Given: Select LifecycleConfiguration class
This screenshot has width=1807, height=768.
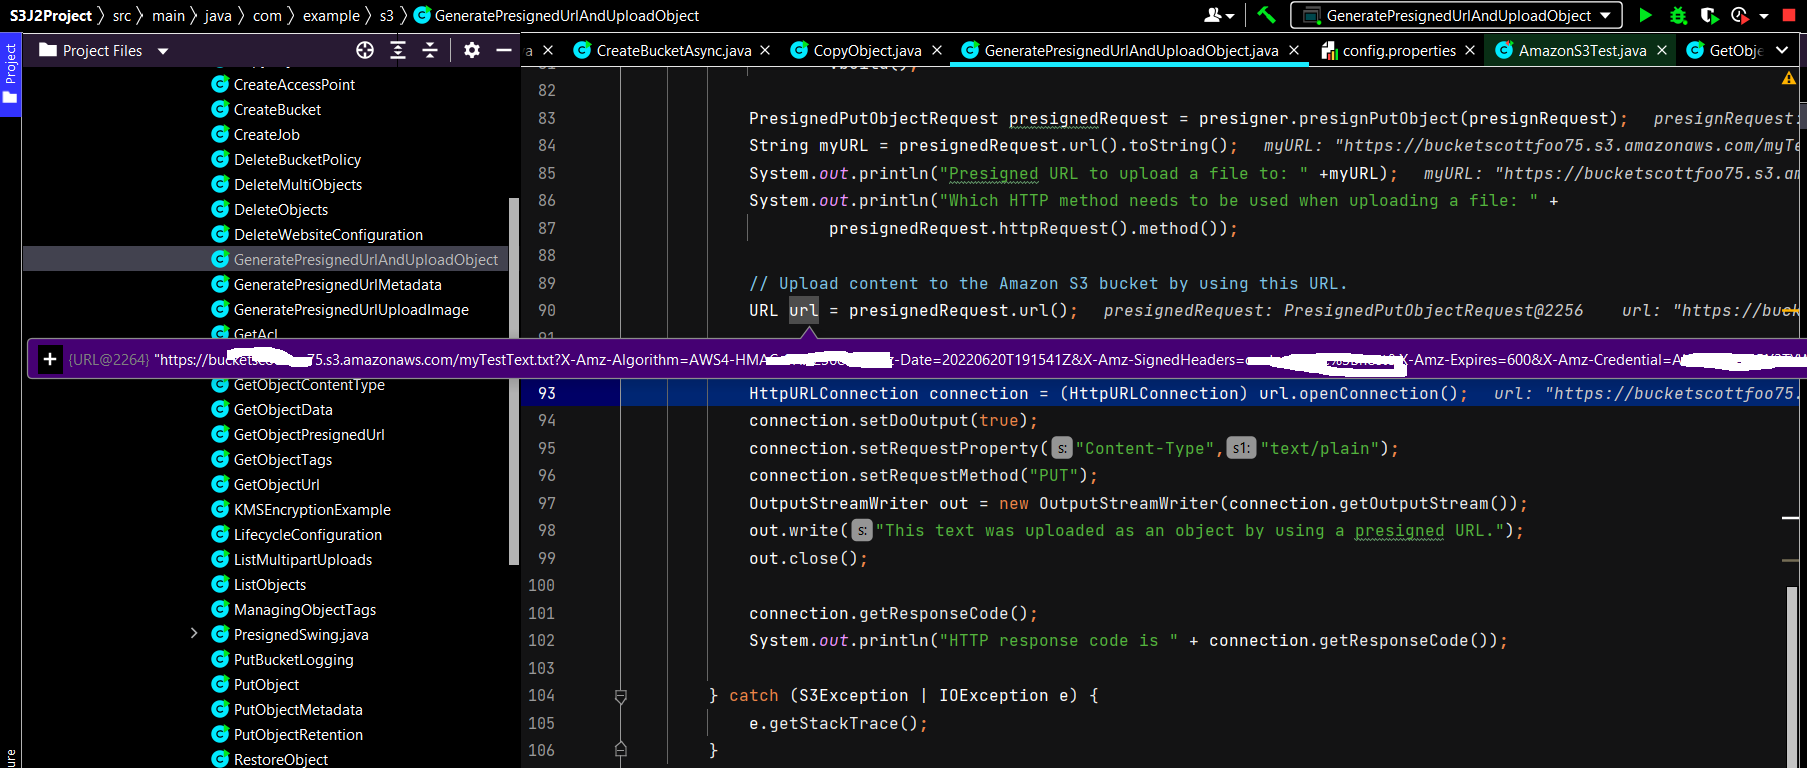Looking at the screenshot, I should [308, 535].
